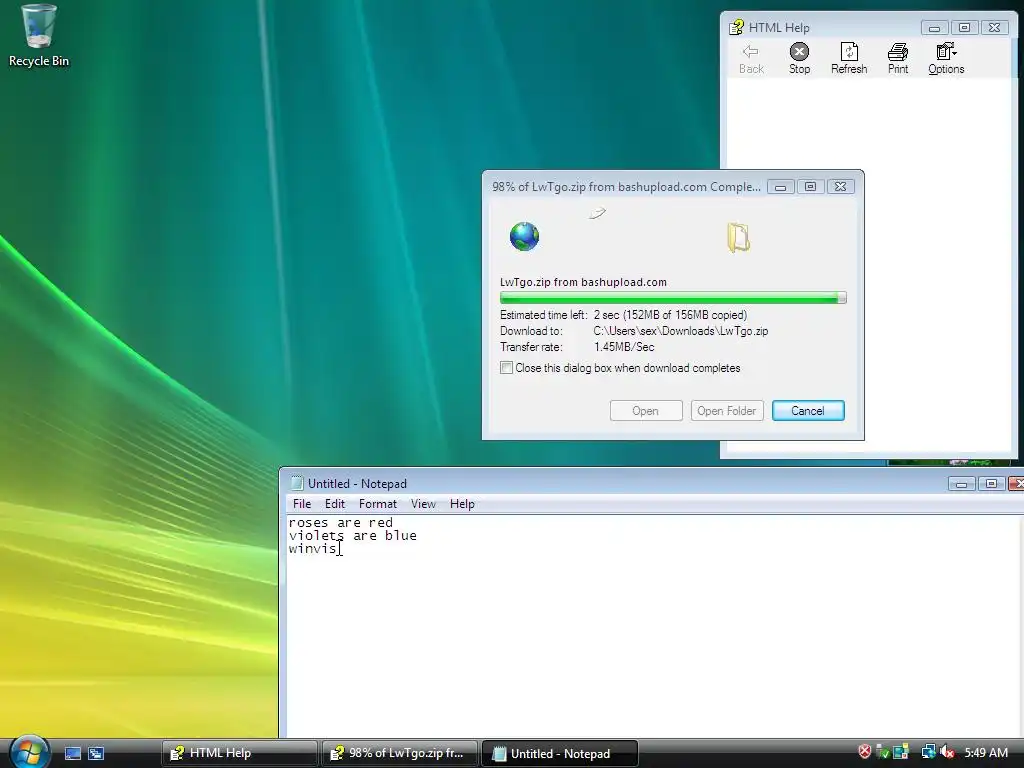Screen dimensions: 1024x768
Task: Click the HTML Help blank content pane
Action: (x=872, y=124)
